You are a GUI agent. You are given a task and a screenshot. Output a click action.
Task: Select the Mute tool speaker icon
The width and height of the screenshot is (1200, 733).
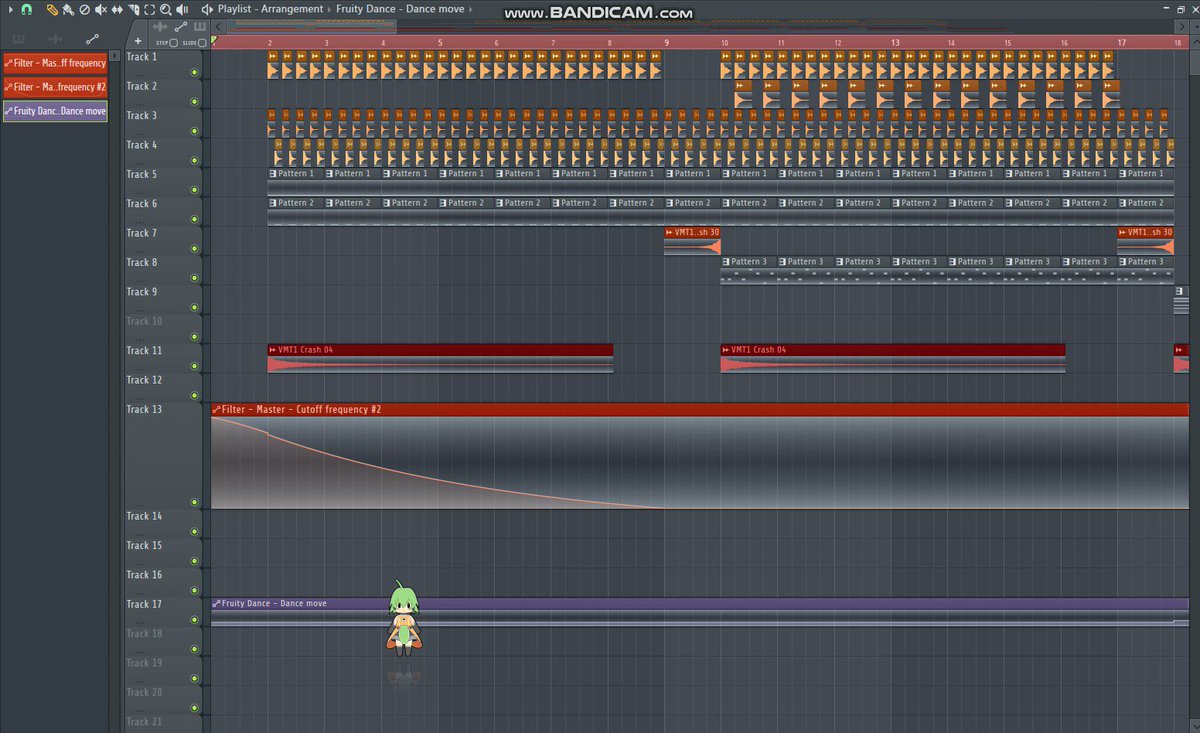(101, 10)
